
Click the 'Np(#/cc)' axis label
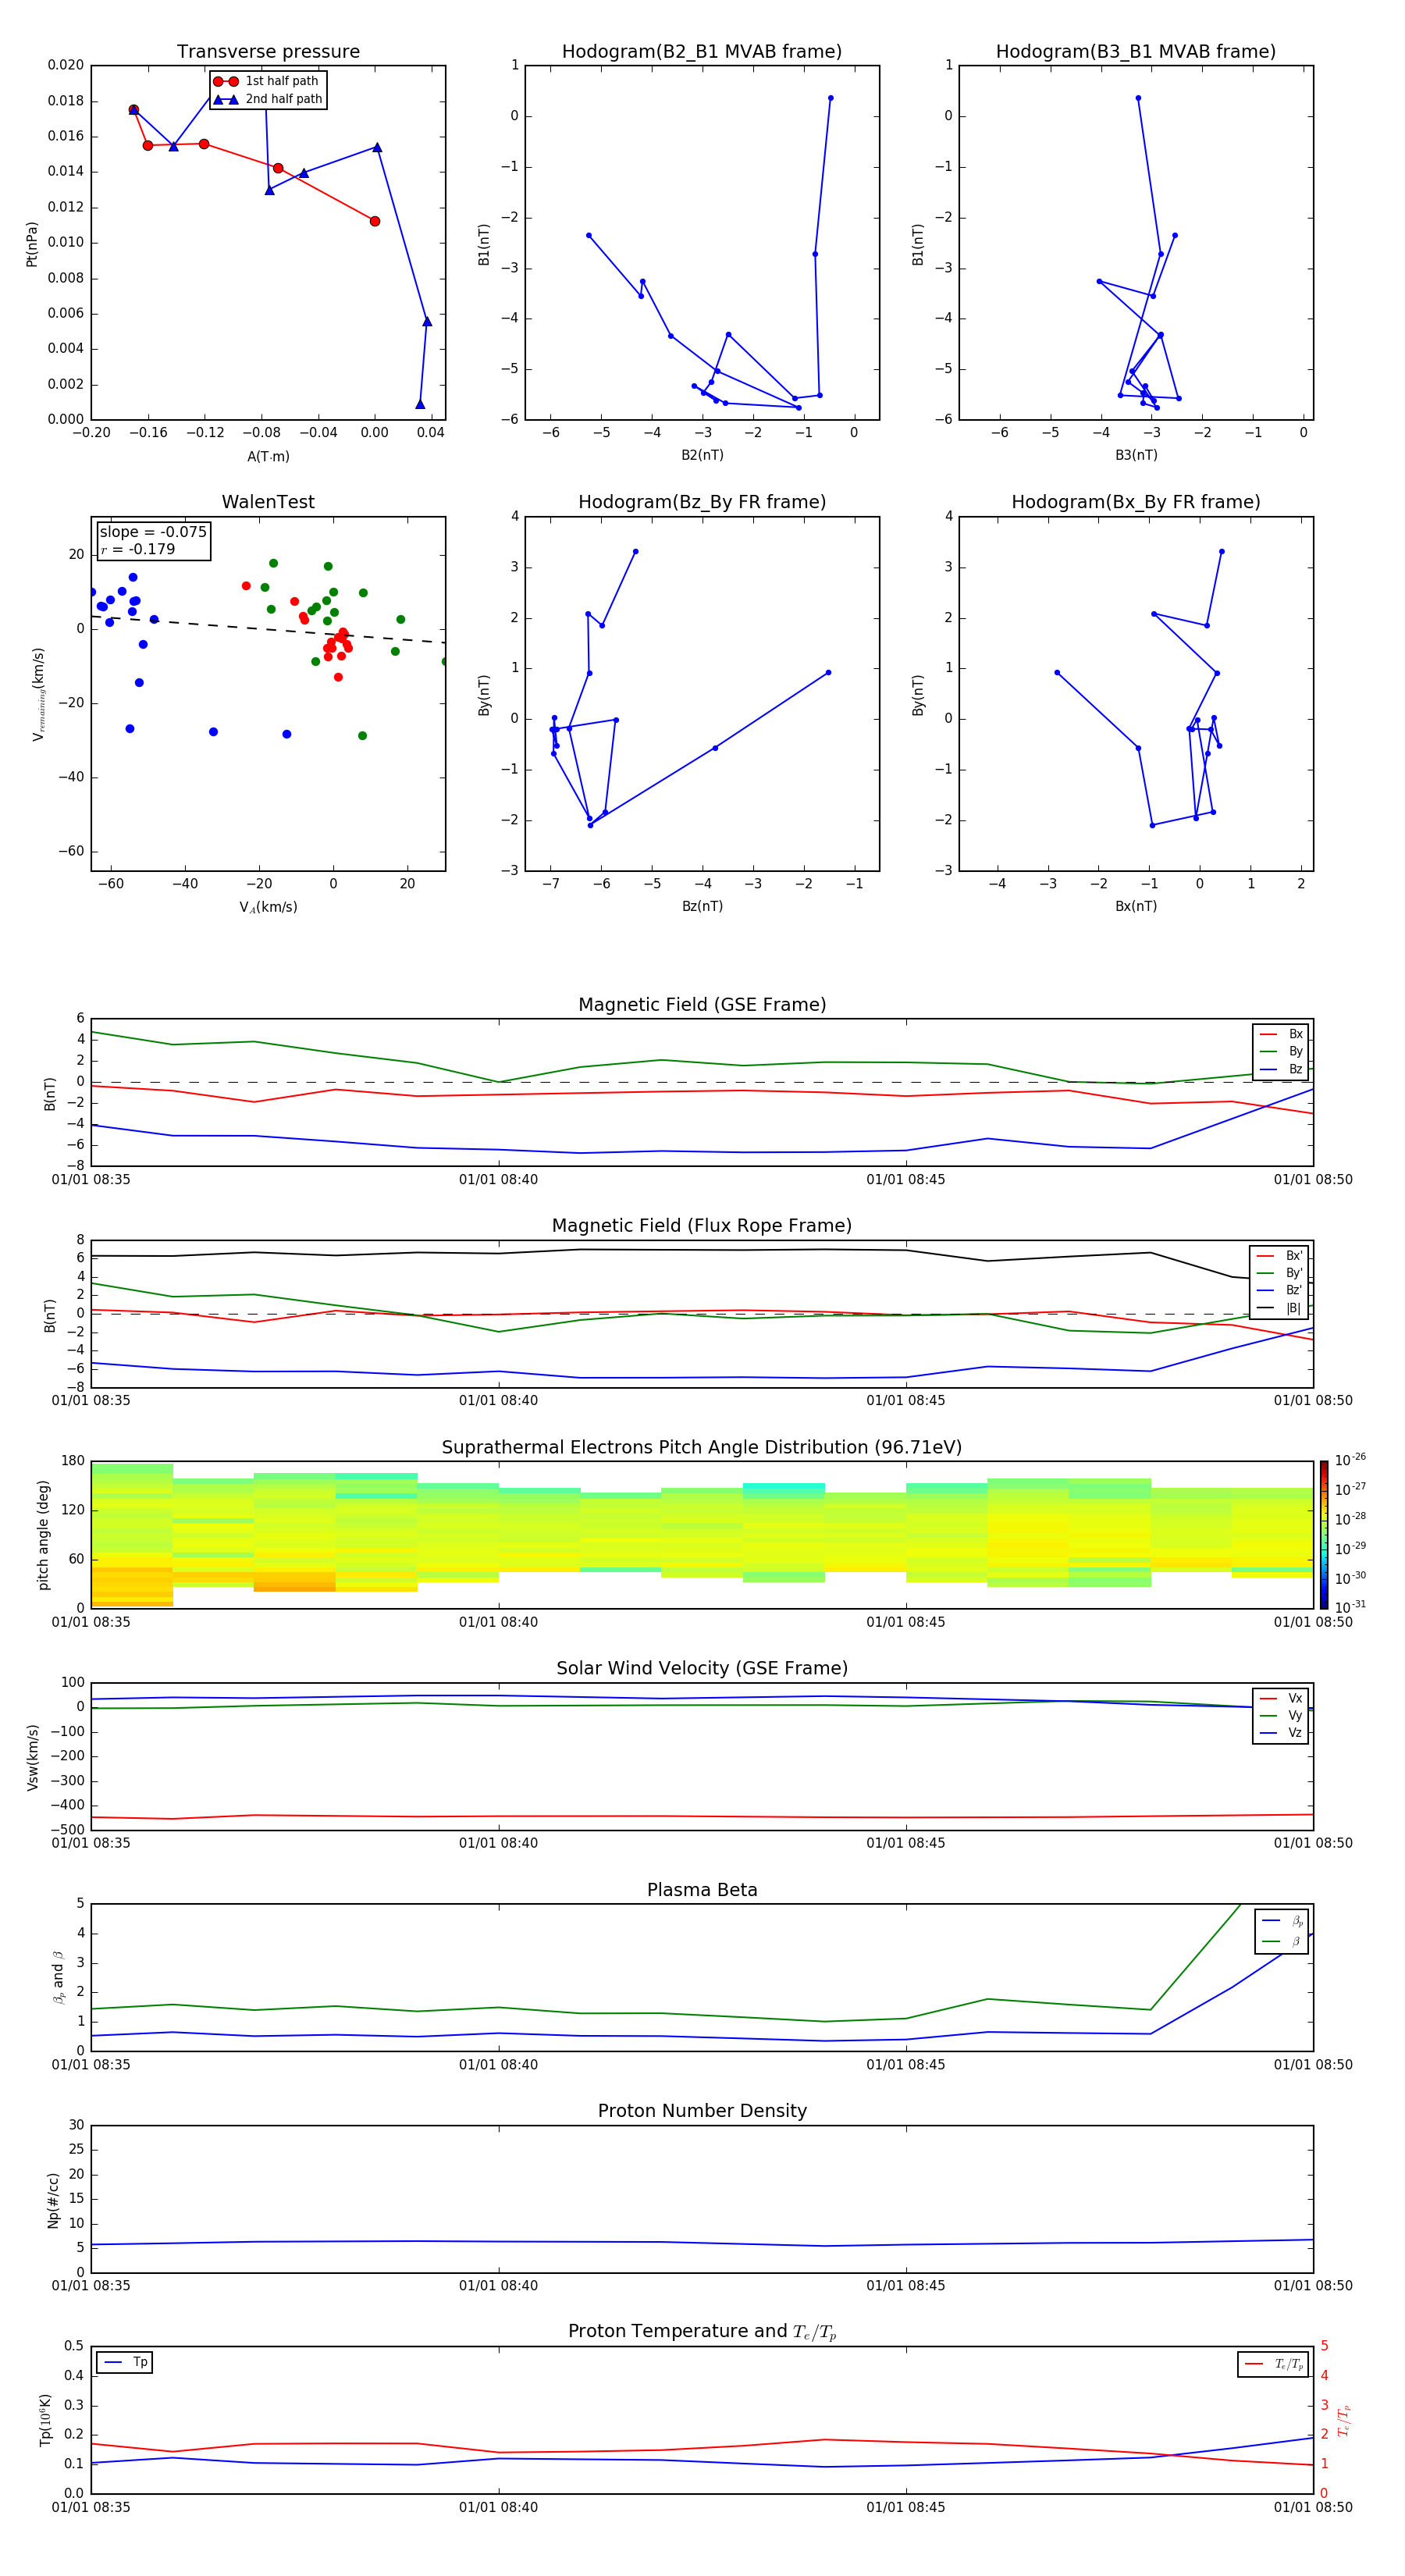click(x=53, y=2200)
